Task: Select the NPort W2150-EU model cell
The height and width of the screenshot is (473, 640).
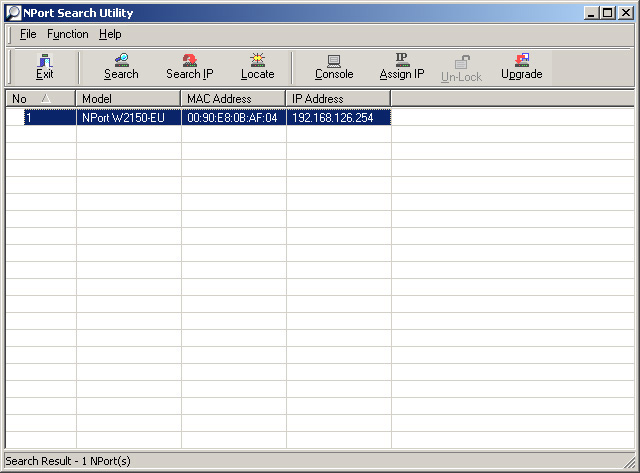Action: point(123,118)
